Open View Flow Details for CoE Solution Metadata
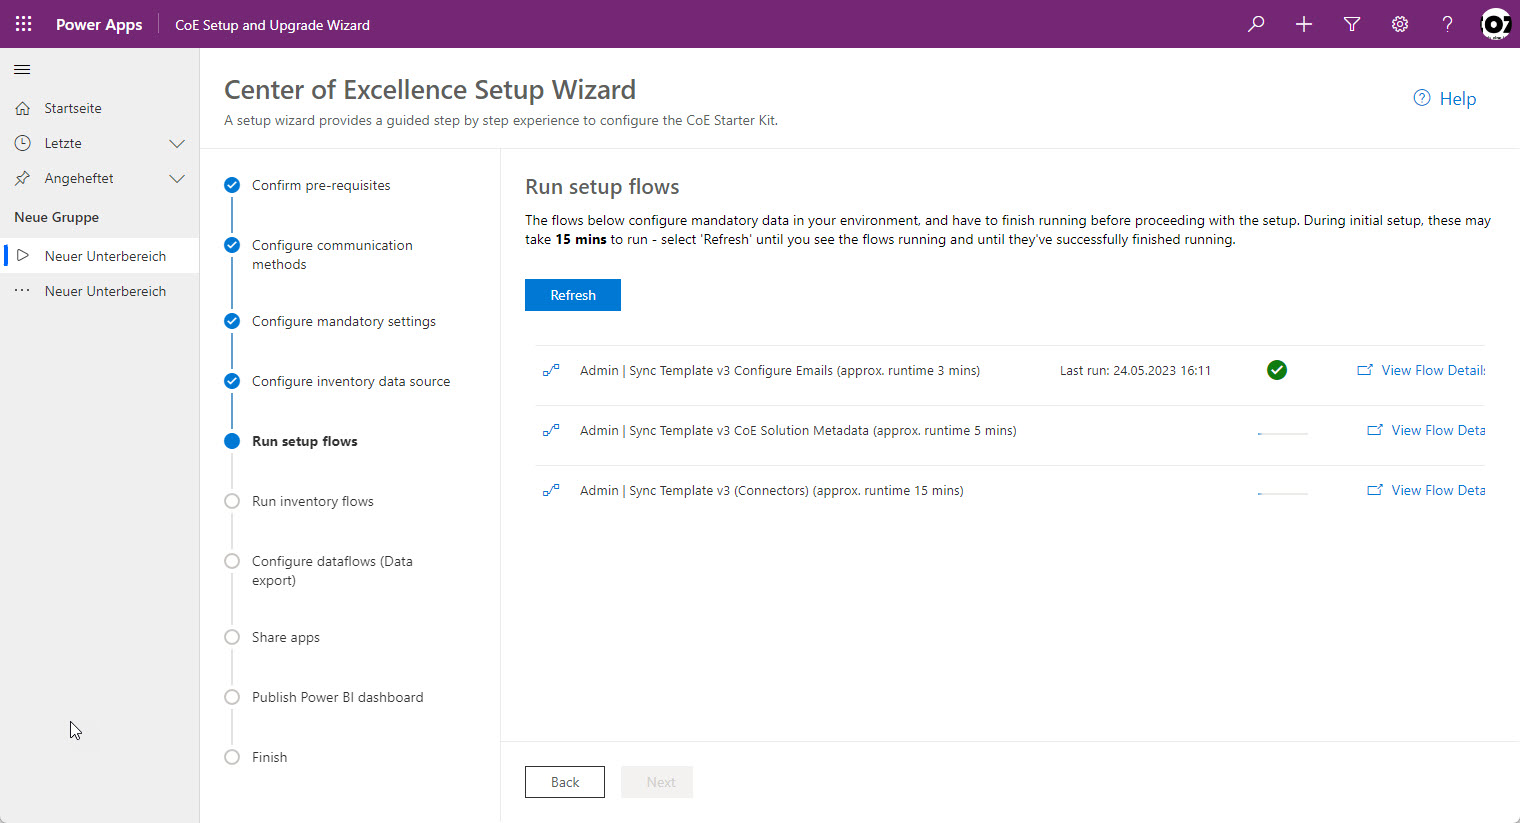 pos(1438,430)
